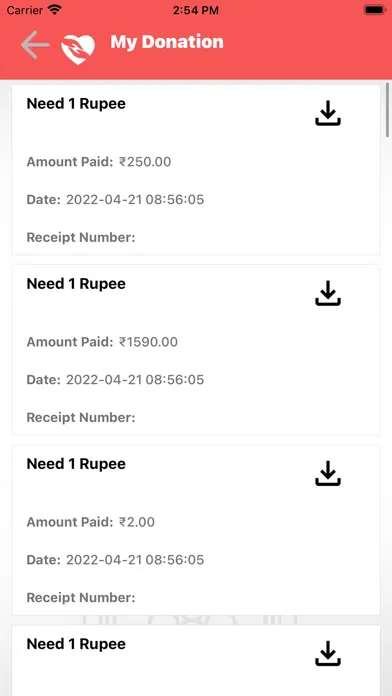Tap the Wi-Fi status icon
This screenshot has height=696, width=392.
point(55,9)
